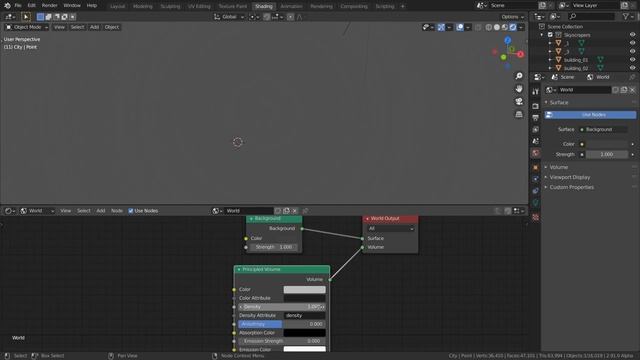Open the World properties tab
Screen dimensions: 640x360
(536, 153)
